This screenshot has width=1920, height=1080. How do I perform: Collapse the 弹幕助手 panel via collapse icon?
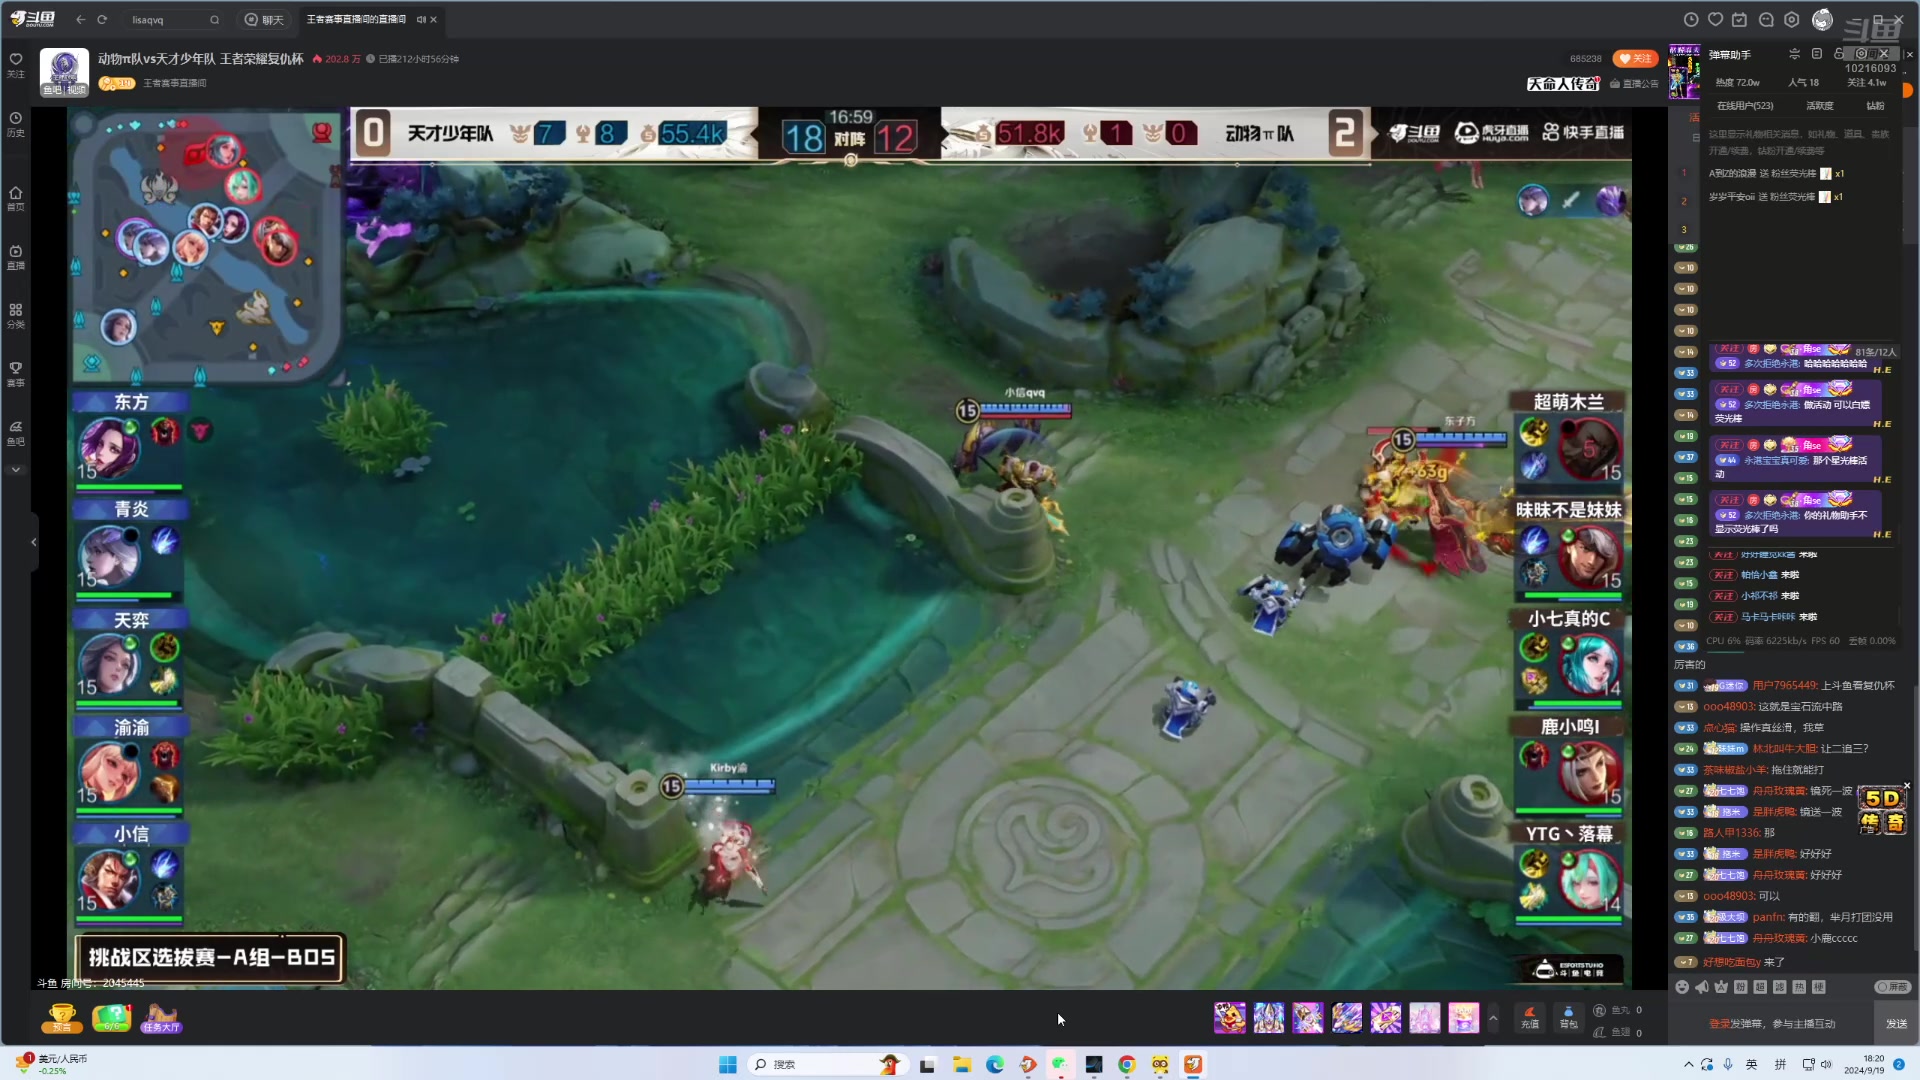1794,54
